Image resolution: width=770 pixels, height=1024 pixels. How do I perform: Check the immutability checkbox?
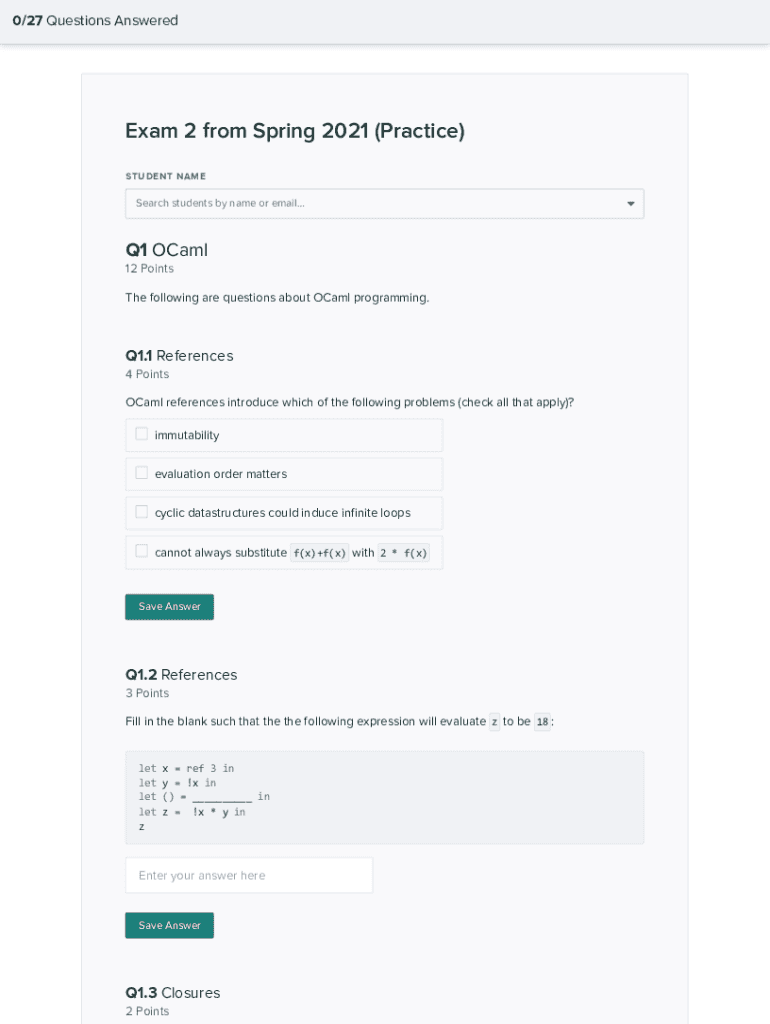tap(142, 434)
